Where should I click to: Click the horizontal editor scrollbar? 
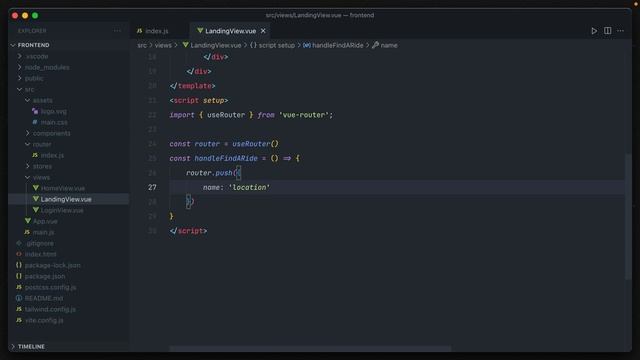tap(310, 349)
